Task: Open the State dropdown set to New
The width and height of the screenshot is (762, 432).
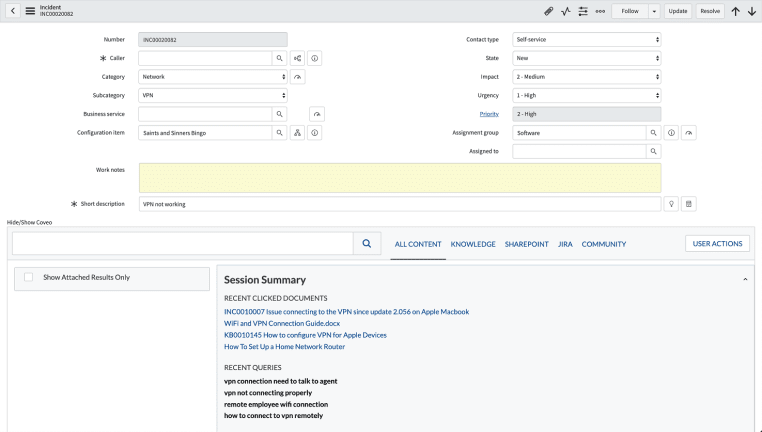Action: [586, 59]
